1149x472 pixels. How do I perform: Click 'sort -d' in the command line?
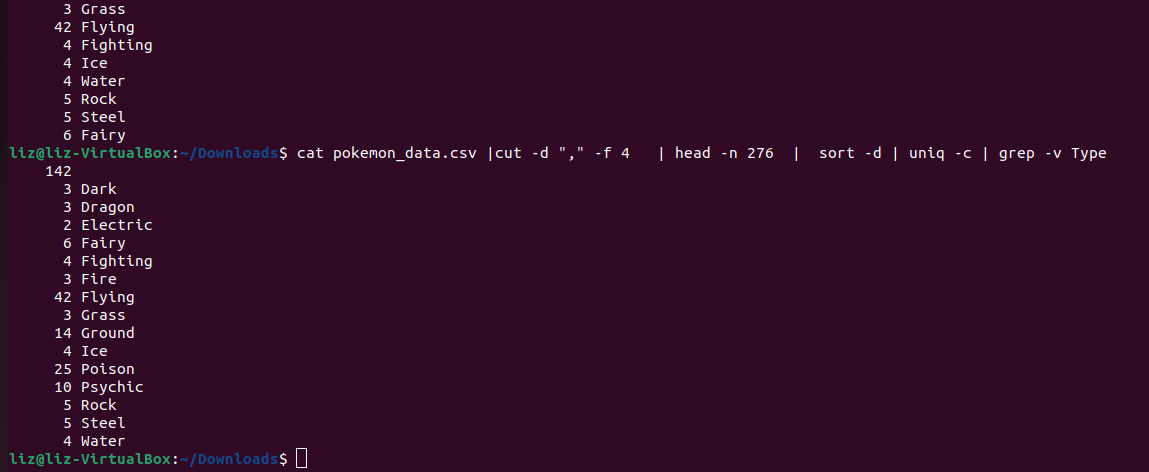coord(850,153)
